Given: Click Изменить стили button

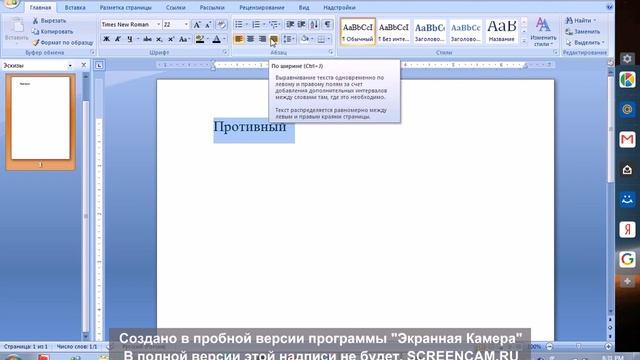Looking at the screenshot, I should point(543,31).
